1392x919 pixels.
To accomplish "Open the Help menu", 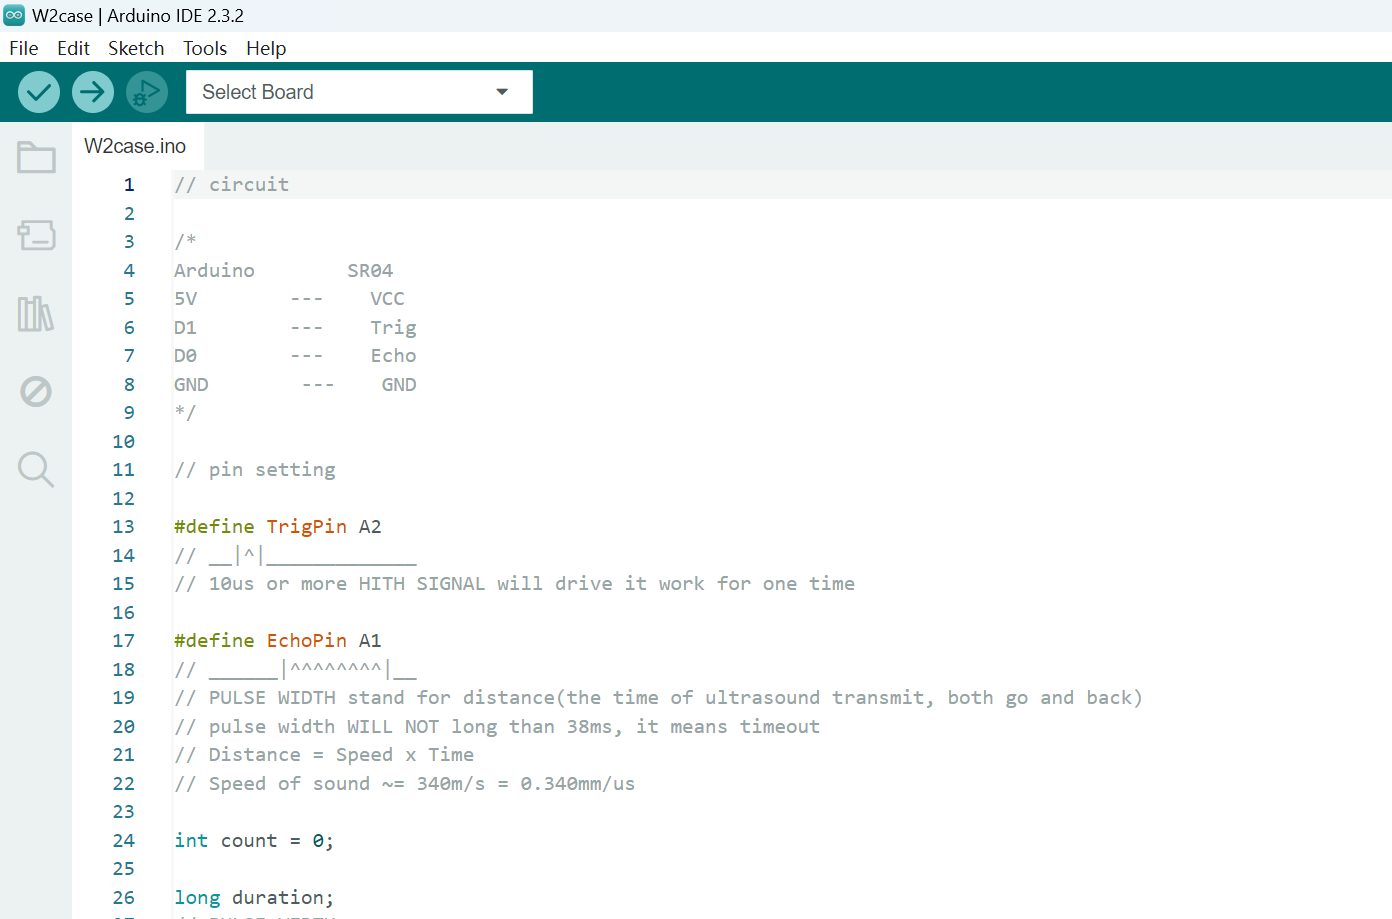I will (x=266, y=48).
